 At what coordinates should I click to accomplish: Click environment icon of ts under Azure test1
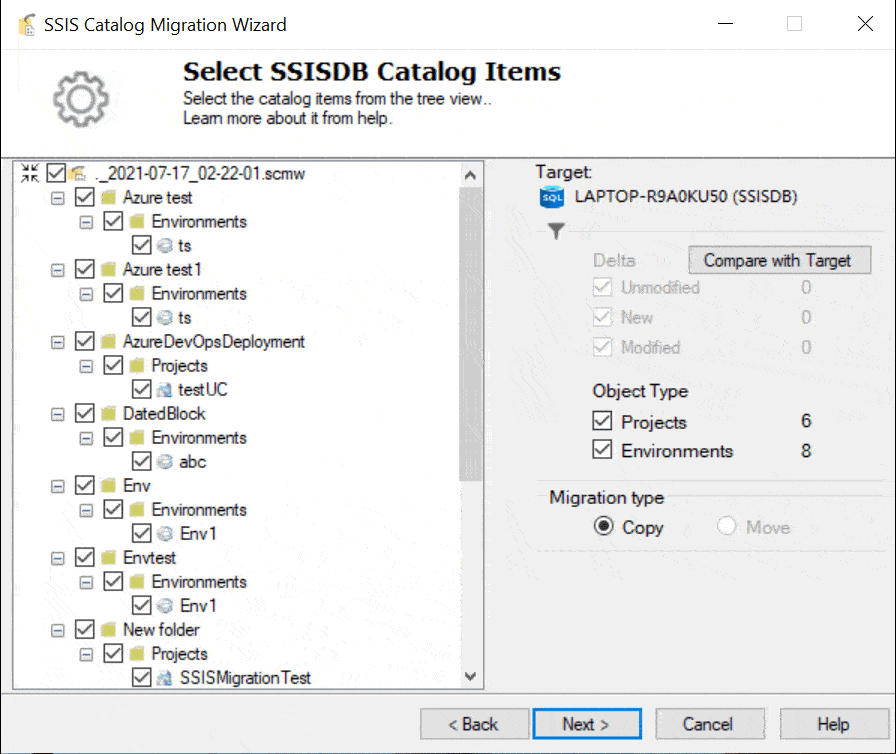click(x=165, y=318)
